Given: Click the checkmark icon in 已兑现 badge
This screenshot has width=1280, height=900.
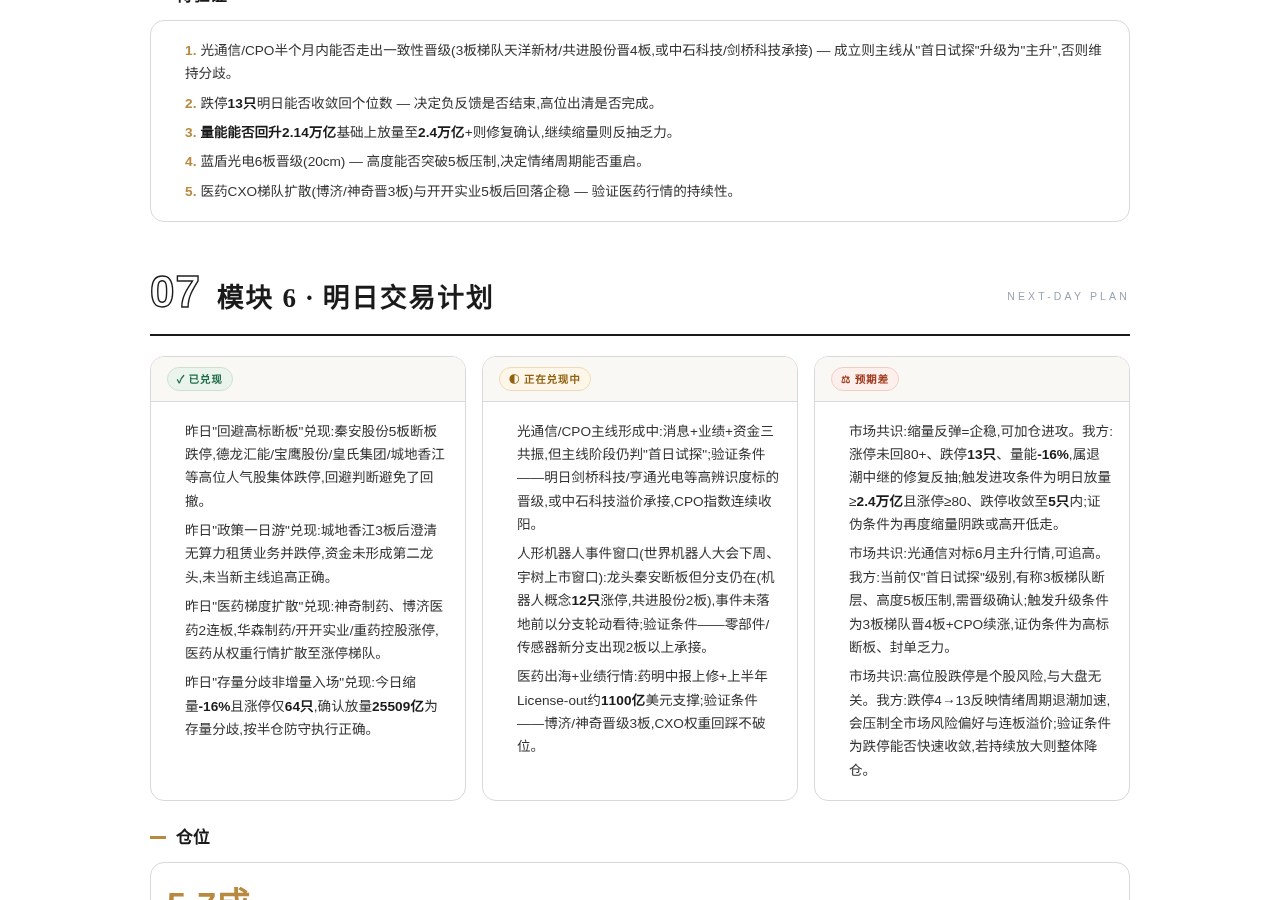Looking at the screenshot, I should [181, 379].
